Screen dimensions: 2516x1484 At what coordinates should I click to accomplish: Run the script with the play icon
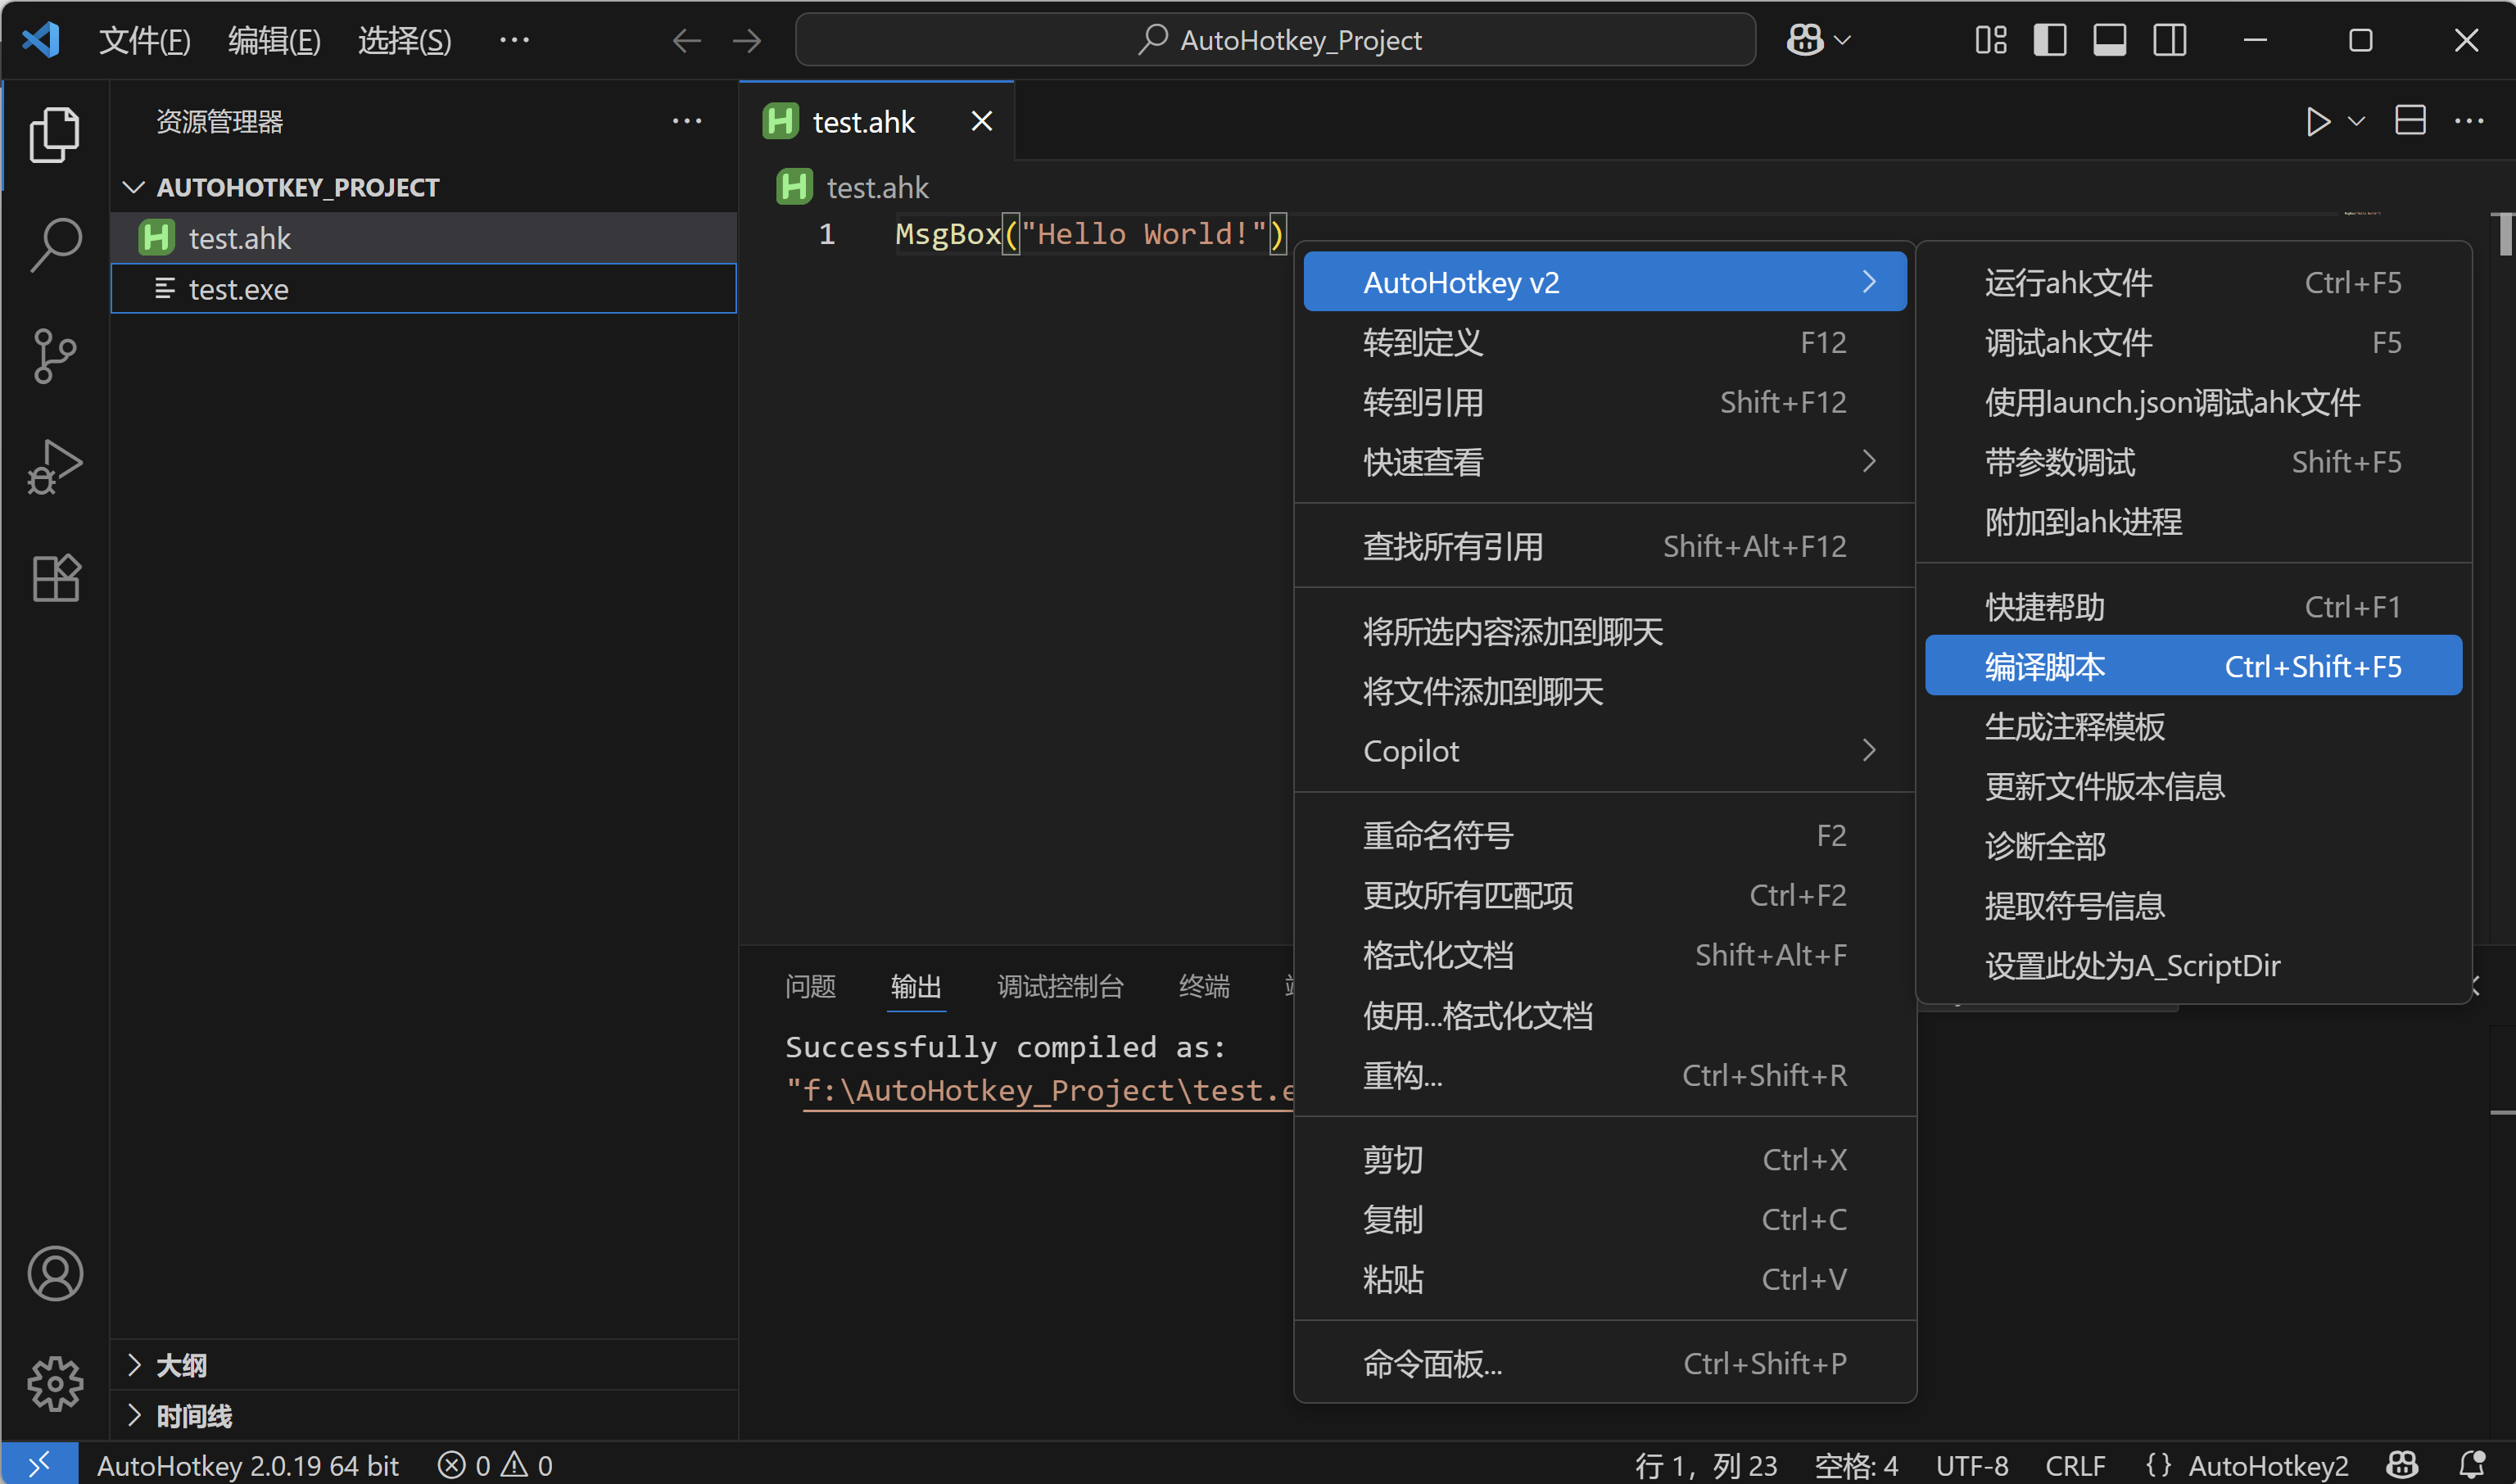tap(2318, 122)
